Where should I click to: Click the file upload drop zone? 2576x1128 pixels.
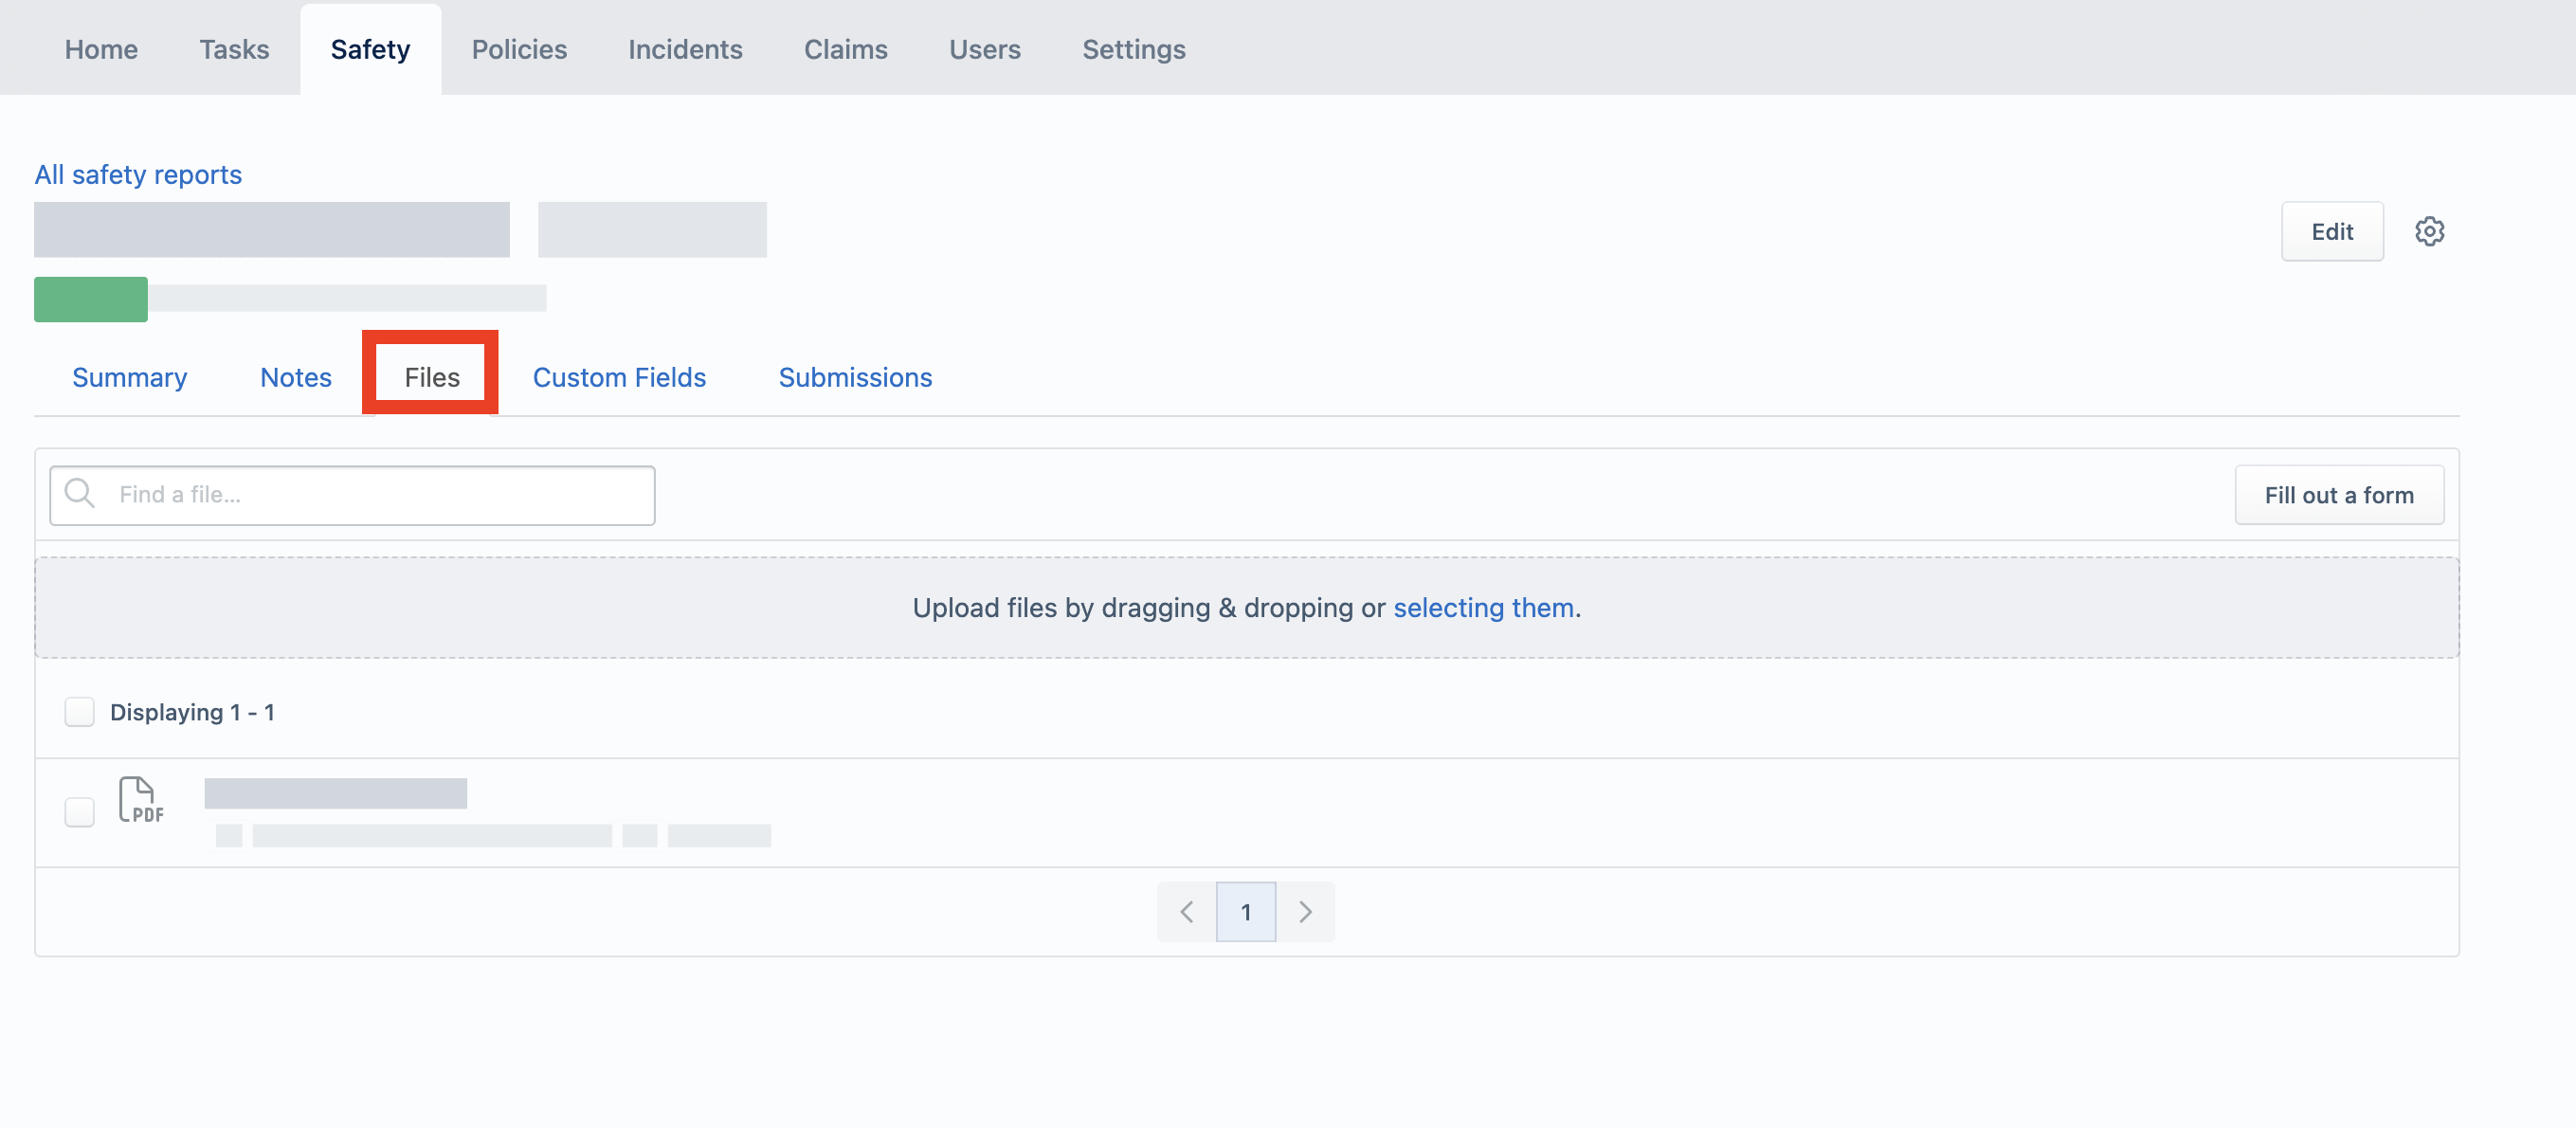click(1246, 607)
